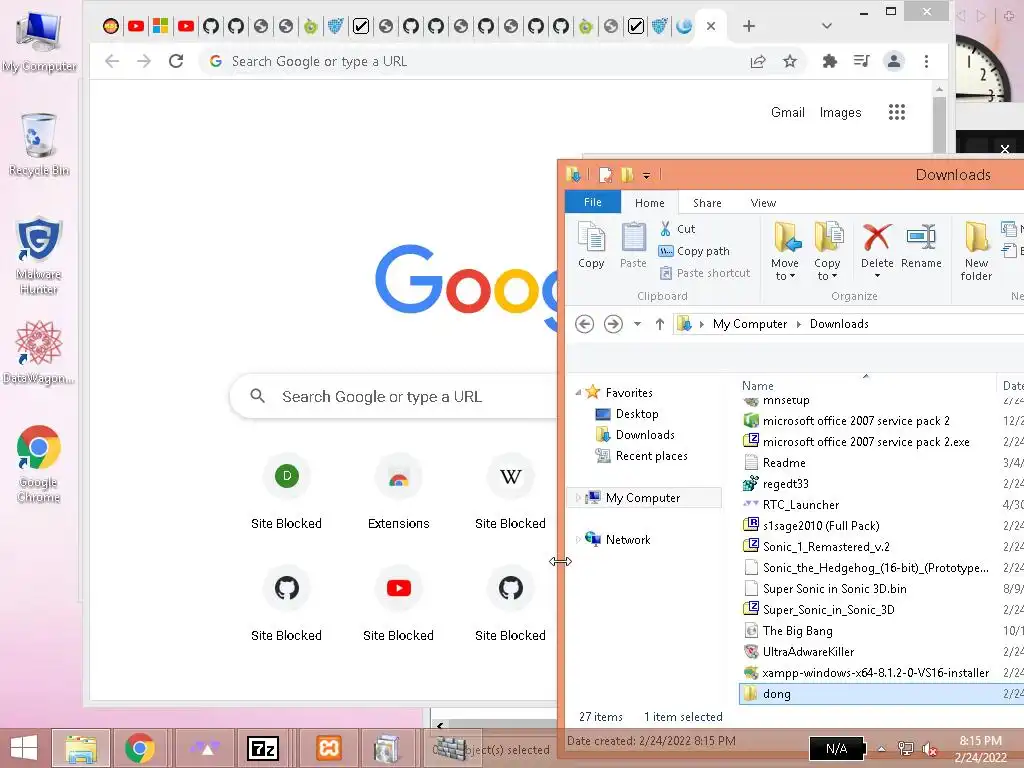Switch to the Home ribbon tab

(x=650, y=203)
